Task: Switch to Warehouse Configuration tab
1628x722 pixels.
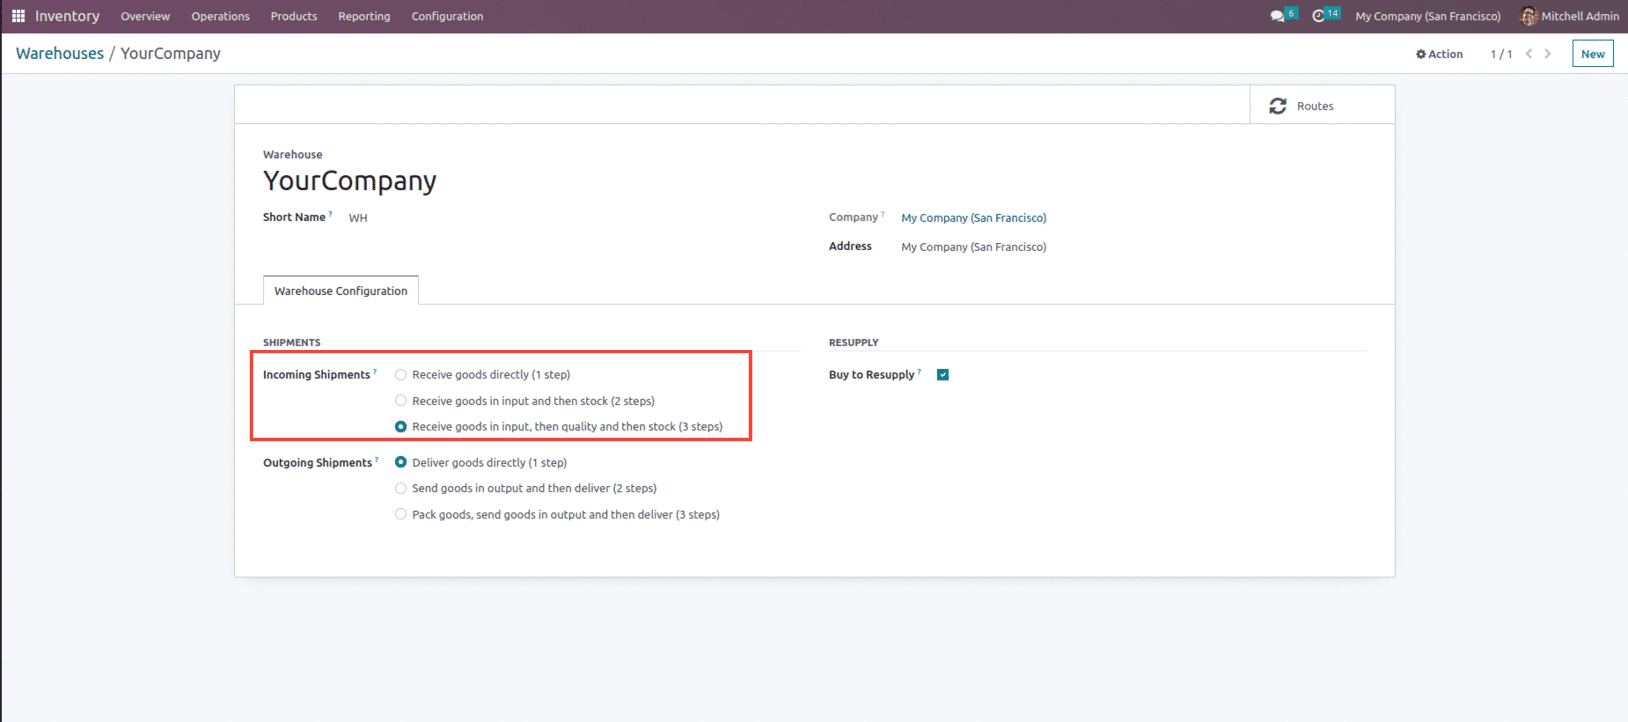Action: click(x=341, y=291)
